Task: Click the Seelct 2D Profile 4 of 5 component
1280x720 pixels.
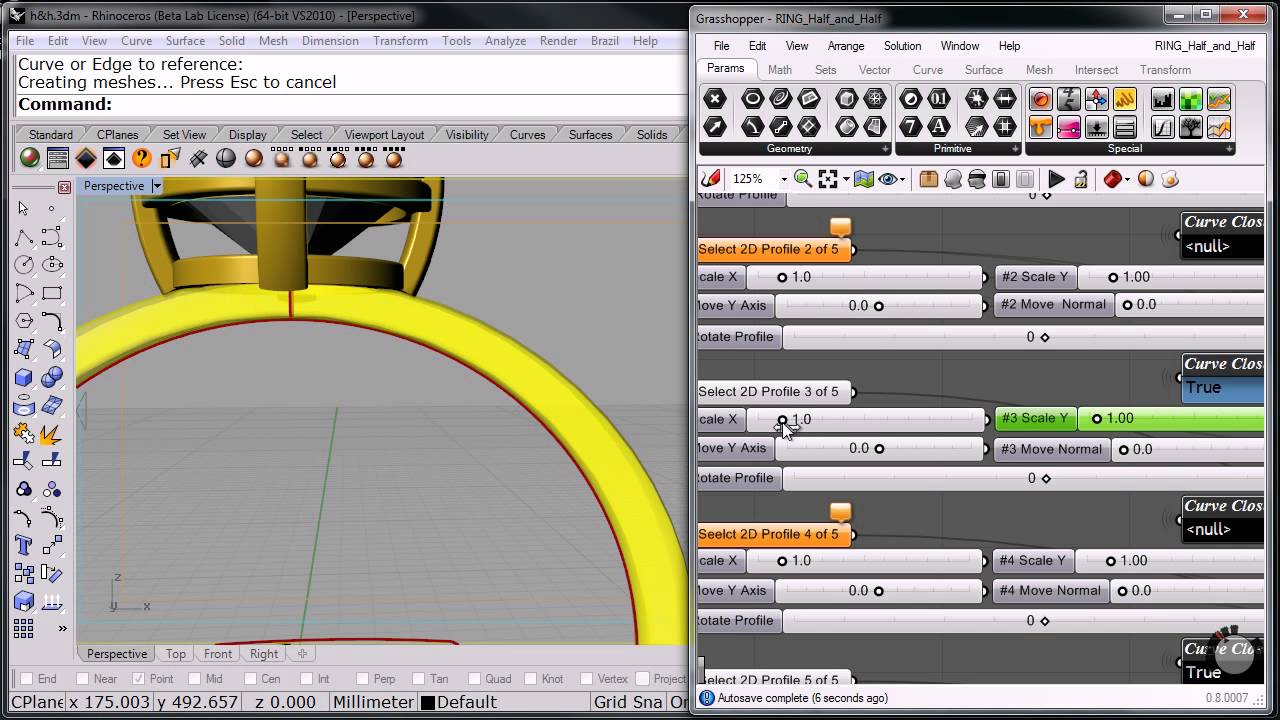Action: click(x=774, y=534)
